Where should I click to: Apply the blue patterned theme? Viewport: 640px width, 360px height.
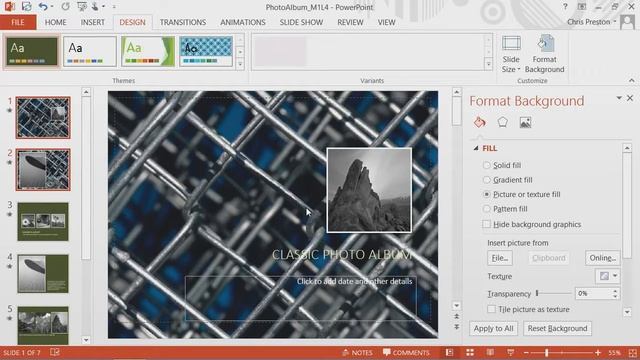pyautogui.click(x=206, y=51)
